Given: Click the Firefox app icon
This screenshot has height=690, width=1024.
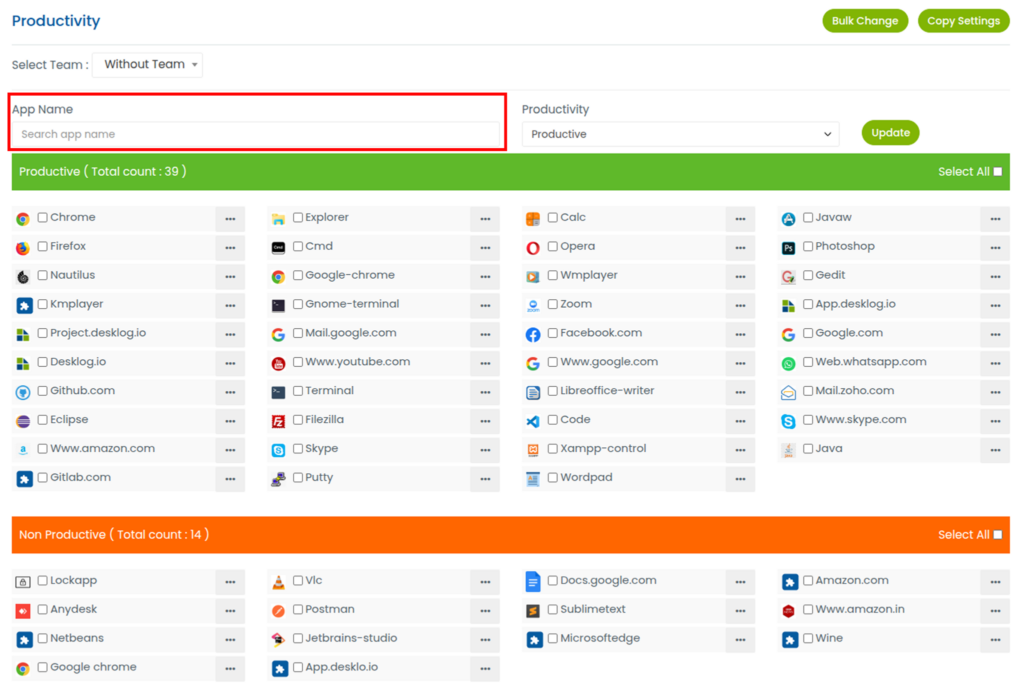Looking at the screenshot, I should coord(23,248).
